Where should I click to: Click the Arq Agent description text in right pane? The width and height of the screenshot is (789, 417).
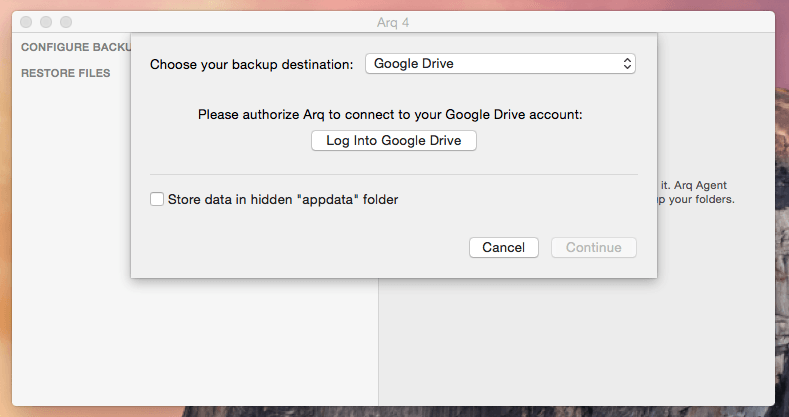click(696, 192)
